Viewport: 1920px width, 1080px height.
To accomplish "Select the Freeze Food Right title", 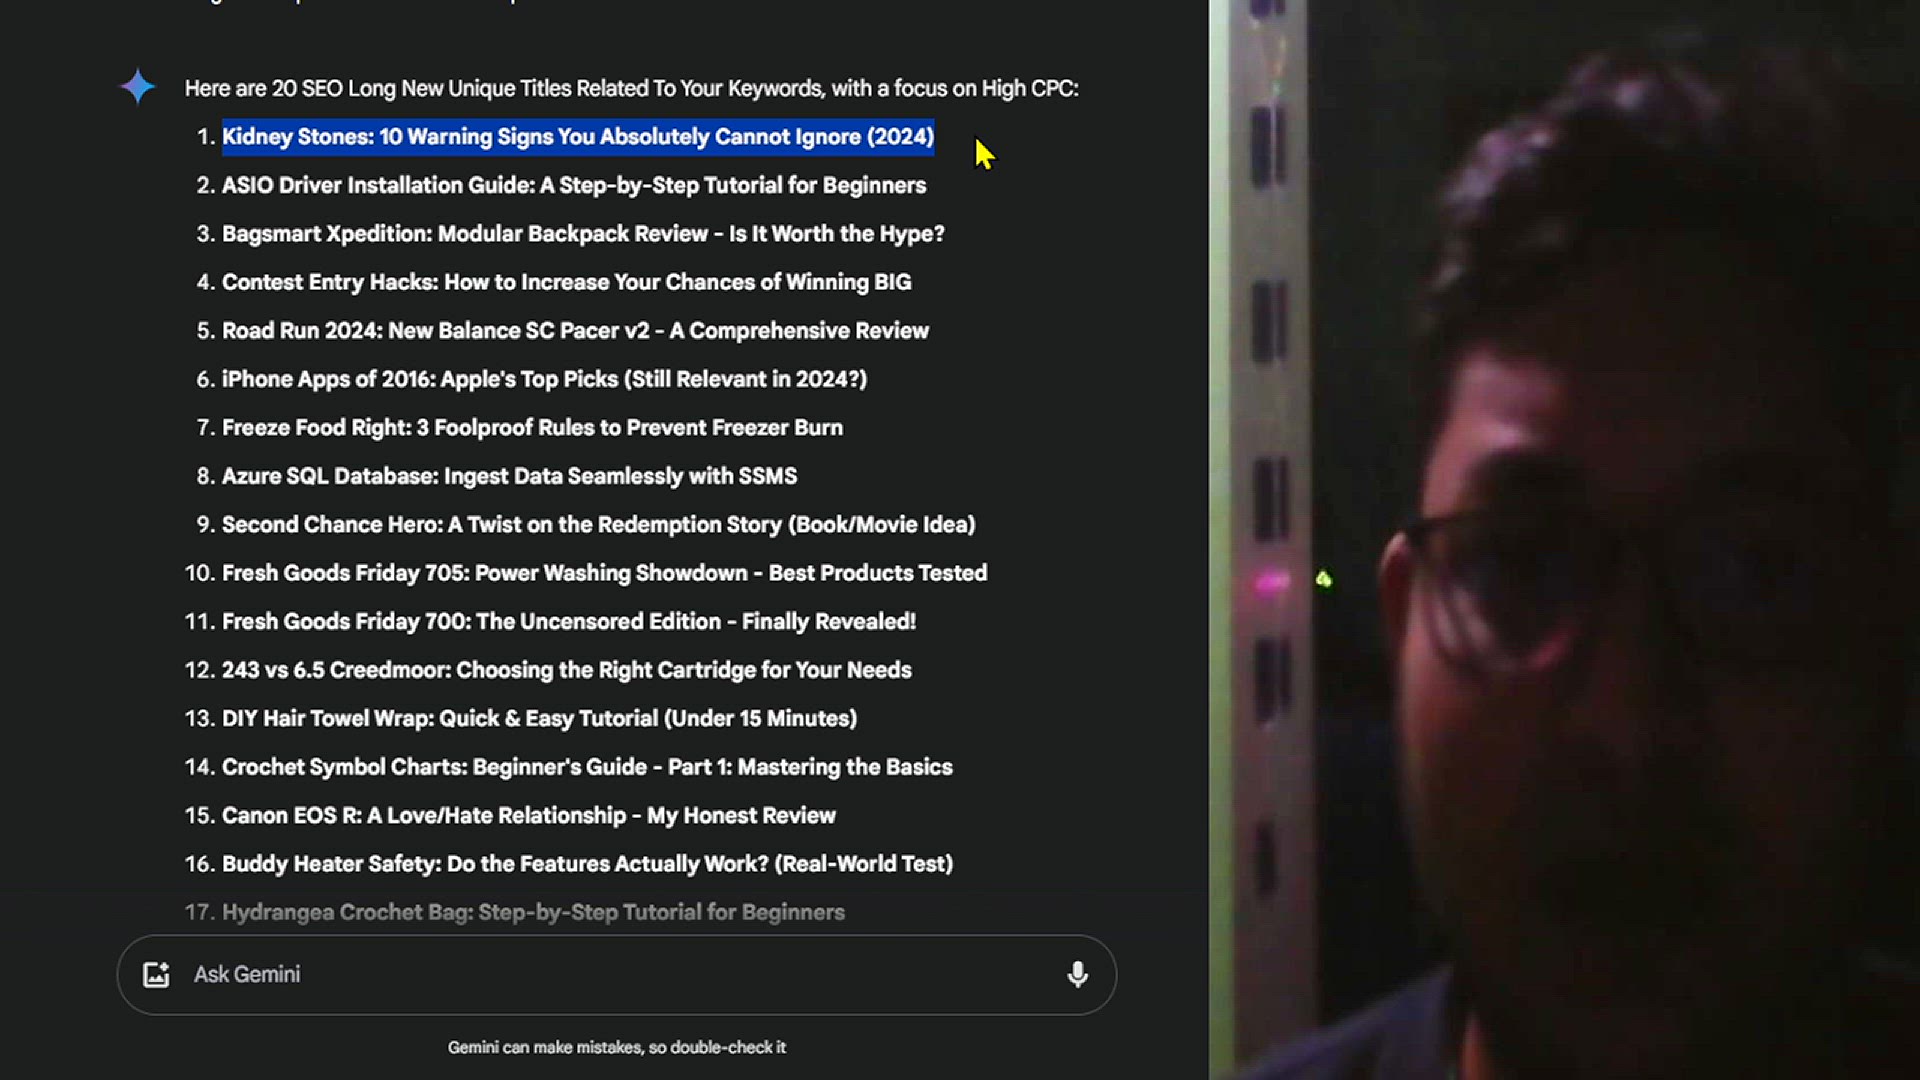I will (532, 428).
